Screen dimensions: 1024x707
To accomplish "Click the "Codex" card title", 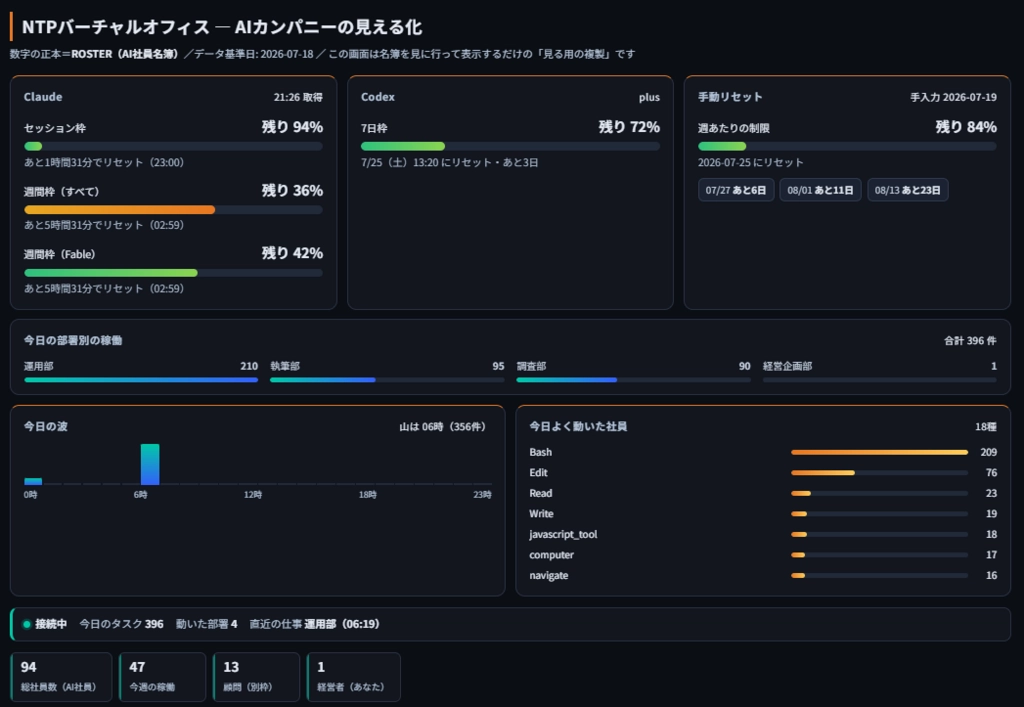I will point(377,97).
